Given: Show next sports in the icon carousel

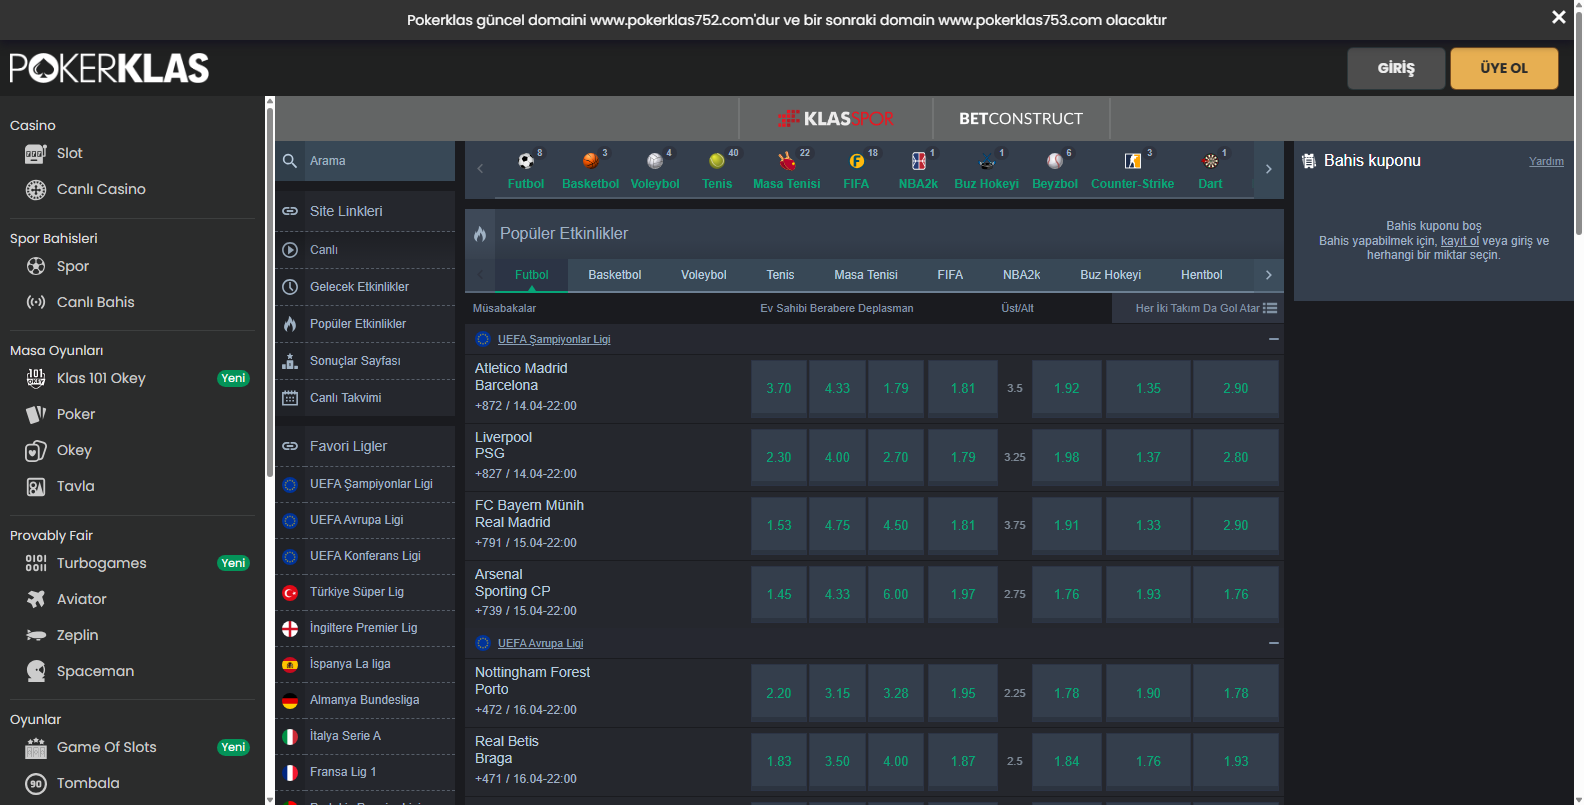Looking at the screenshot, I should 1268,169.
